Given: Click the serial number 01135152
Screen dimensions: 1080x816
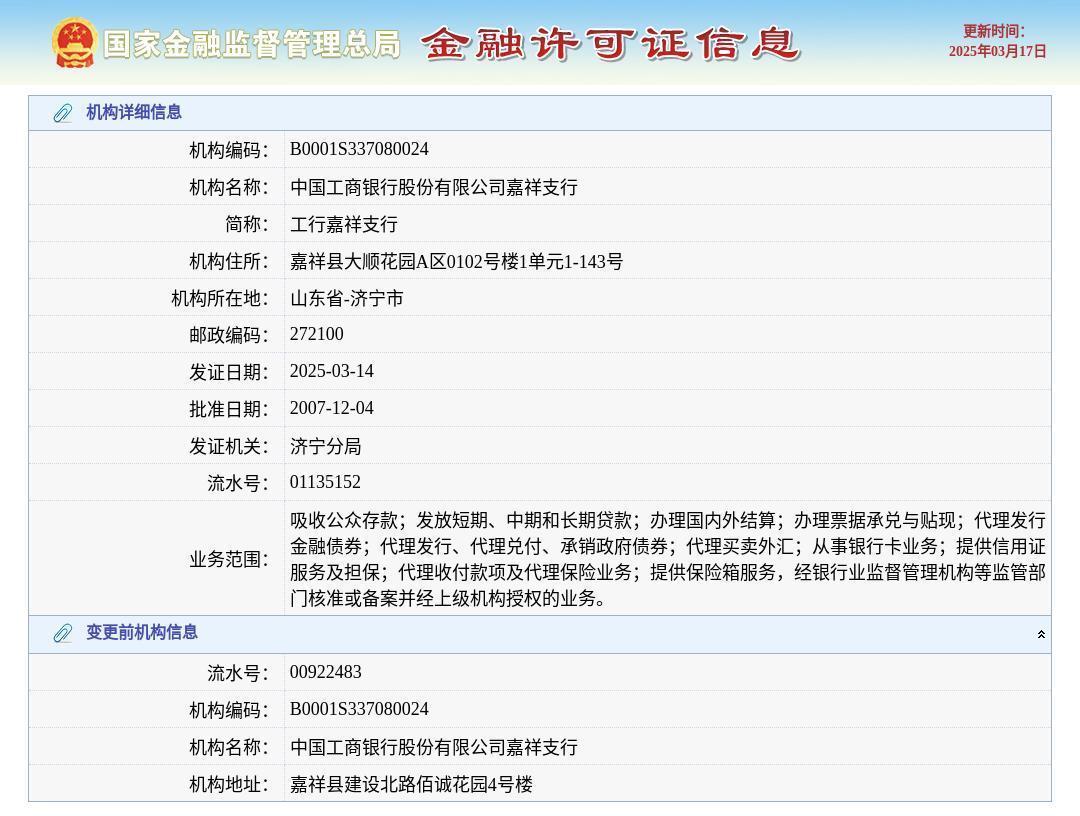Looking at the screenshot, I should pos(325,483).
